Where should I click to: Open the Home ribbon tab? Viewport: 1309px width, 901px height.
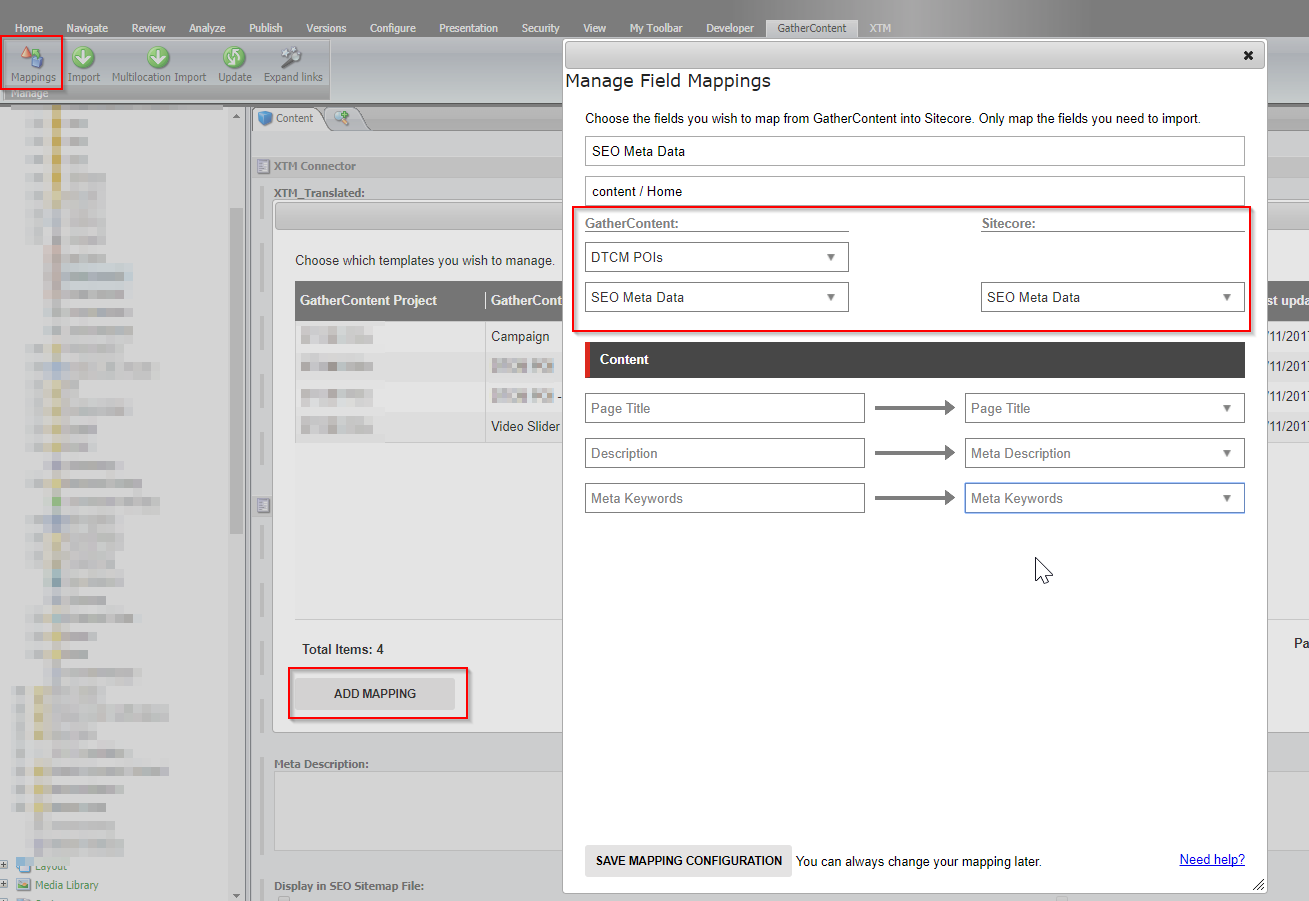pyautogui.click(x=29, y=28)
